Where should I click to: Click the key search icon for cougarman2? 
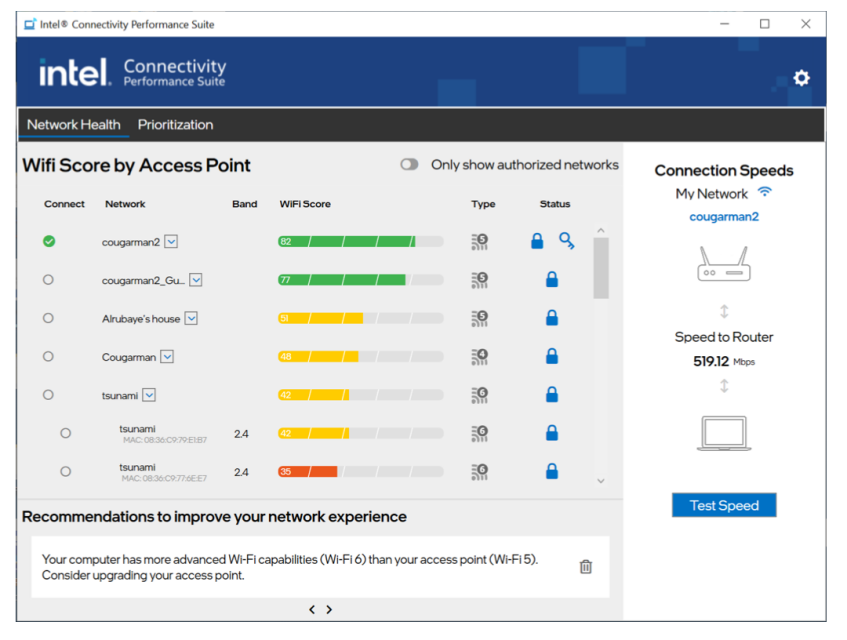(x=566, y=241)
